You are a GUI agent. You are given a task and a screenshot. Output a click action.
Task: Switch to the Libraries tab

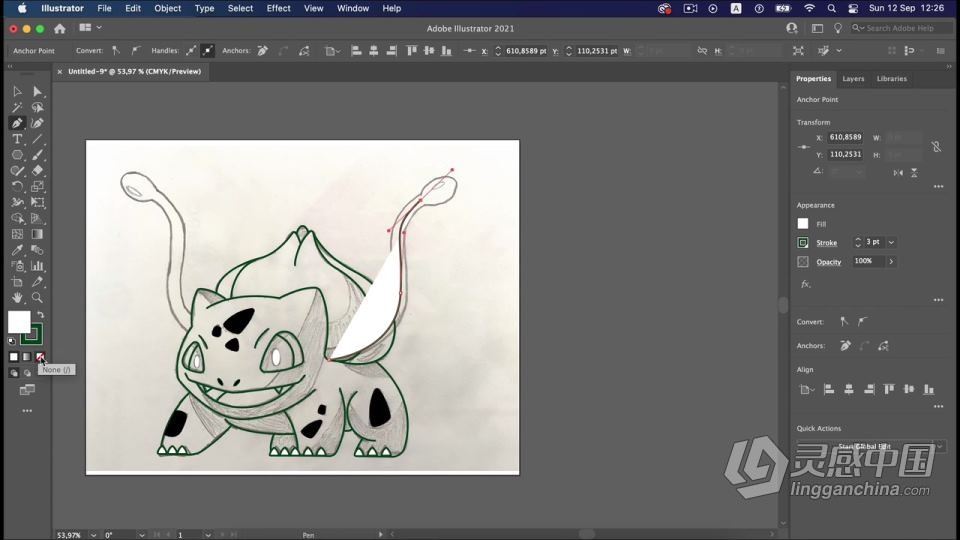point(891,79)
